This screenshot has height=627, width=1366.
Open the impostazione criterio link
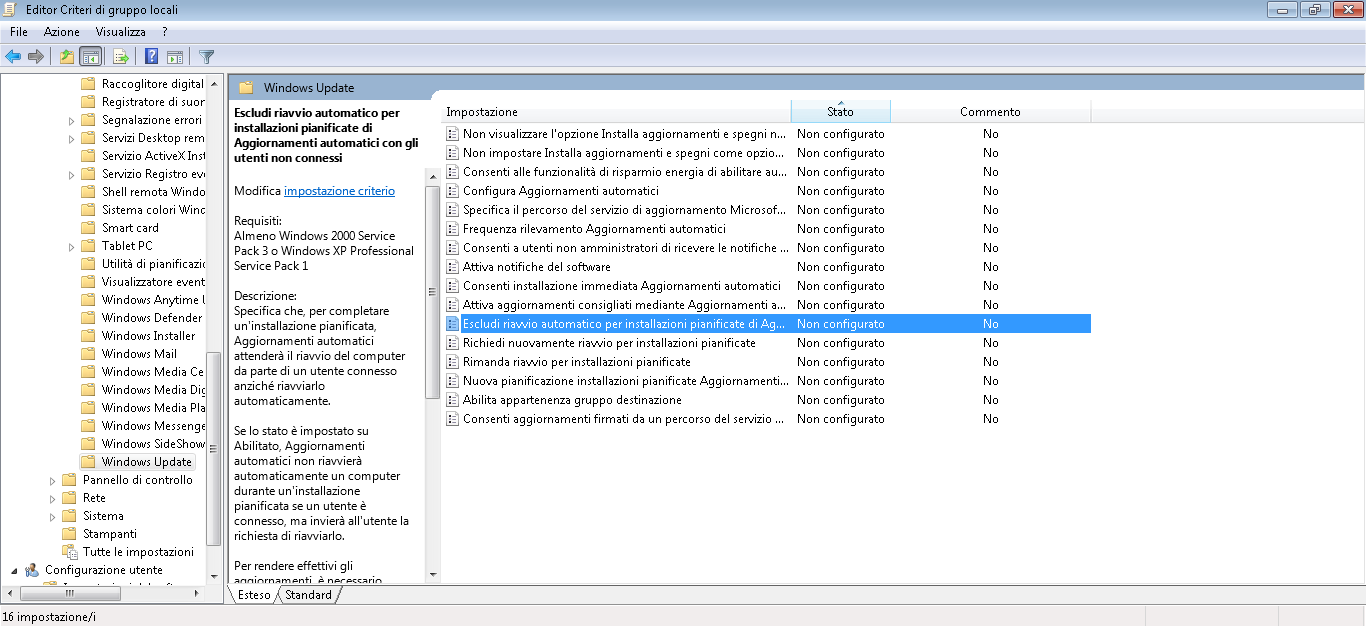click(x=339, y=190)
